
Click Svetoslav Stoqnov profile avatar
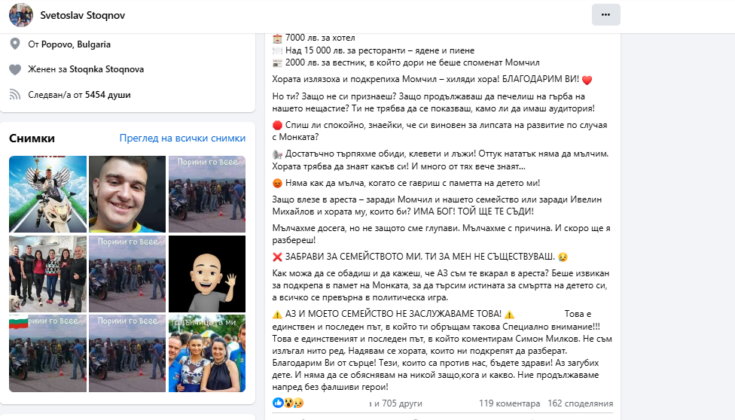coord(21,15)
